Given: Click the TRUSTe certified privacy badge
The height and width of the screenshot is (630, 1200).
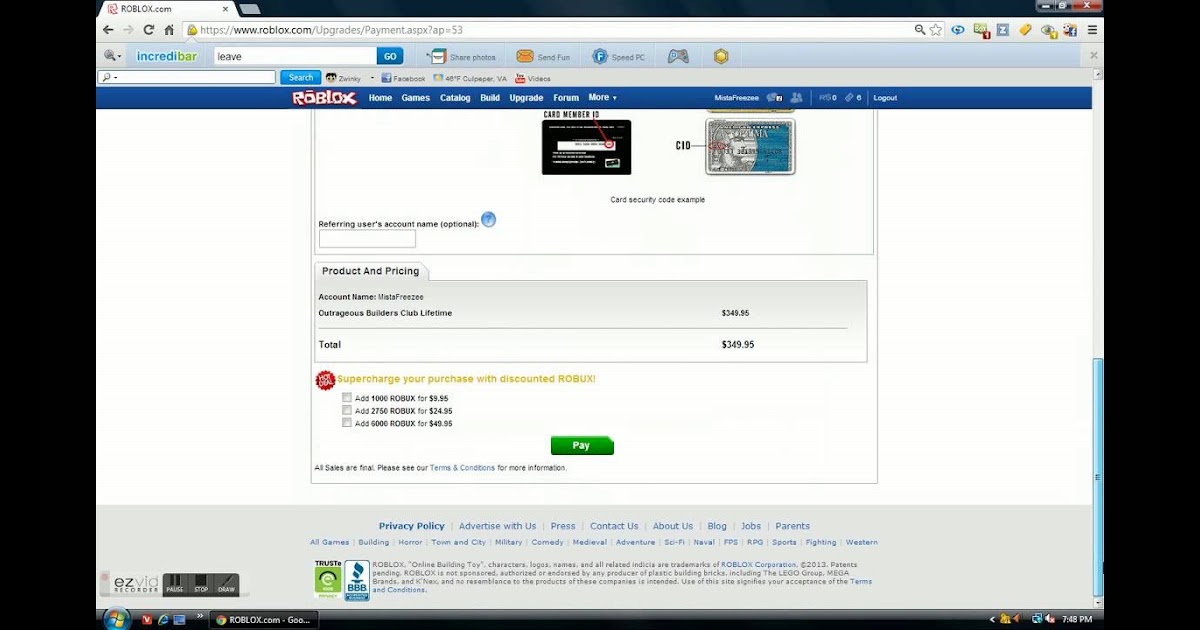Looking at the screenshot, I should pyautogui.click(x=327, y=579).
